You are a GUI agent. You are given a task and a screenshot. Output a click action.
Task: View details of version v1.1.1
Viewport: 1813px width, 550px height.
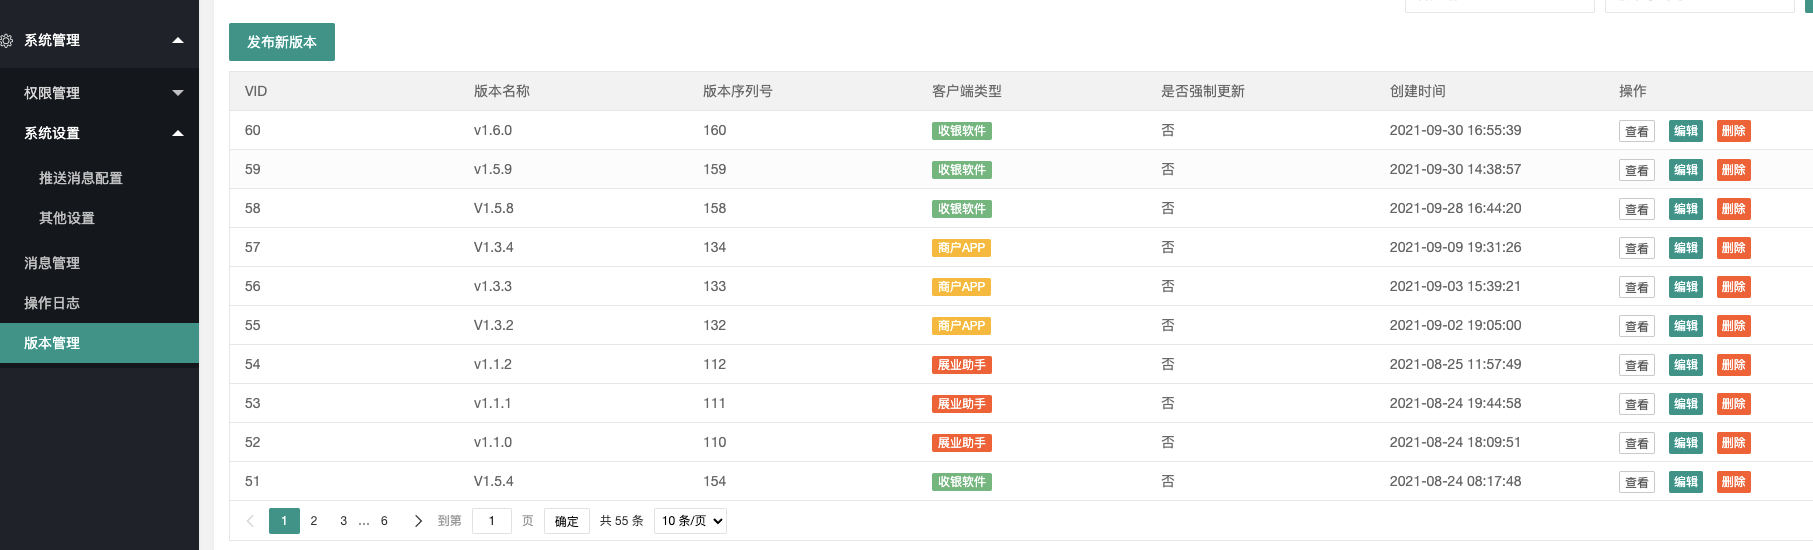pyautogui.click(x=1637, y=404)
